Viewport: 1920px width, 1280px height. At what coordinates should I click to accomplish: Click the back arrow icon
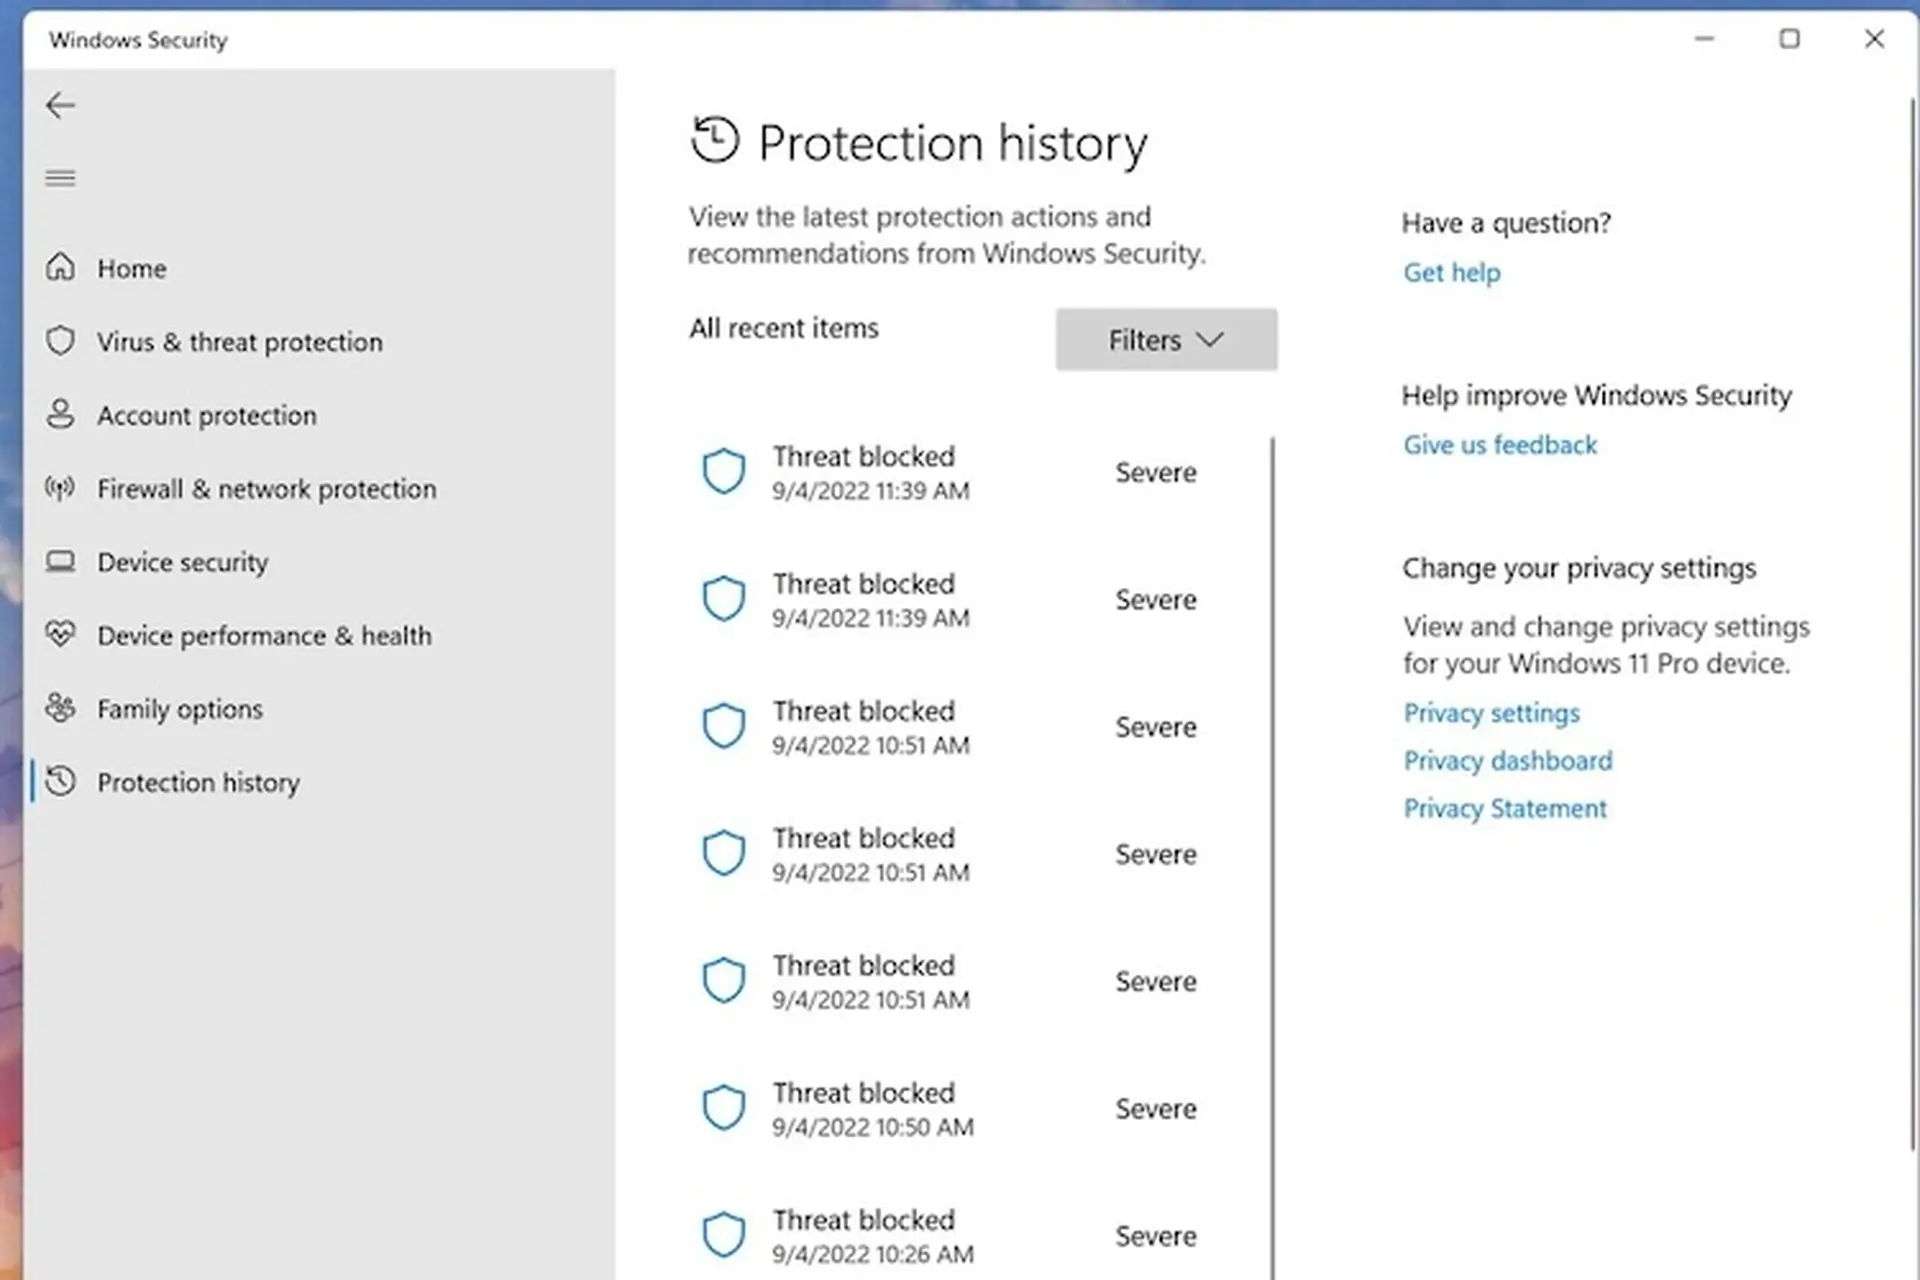point(60,105)
